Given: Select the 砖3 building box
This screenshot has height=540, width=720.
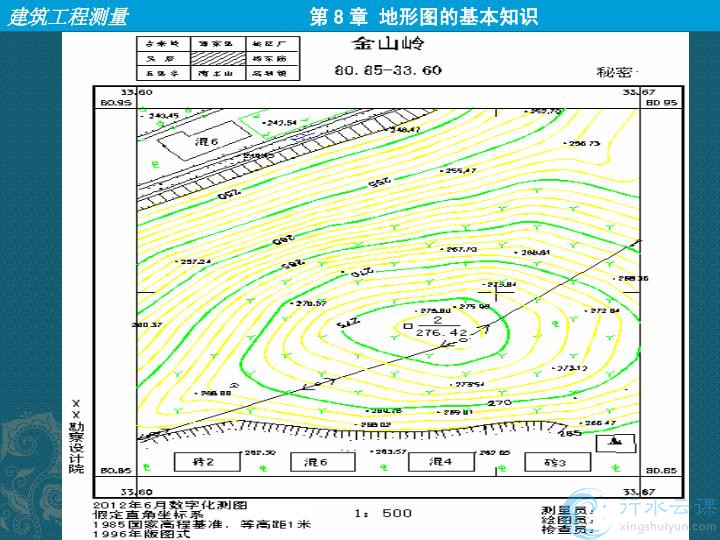Looking at the screenshot, I should [x=555, y=462].
